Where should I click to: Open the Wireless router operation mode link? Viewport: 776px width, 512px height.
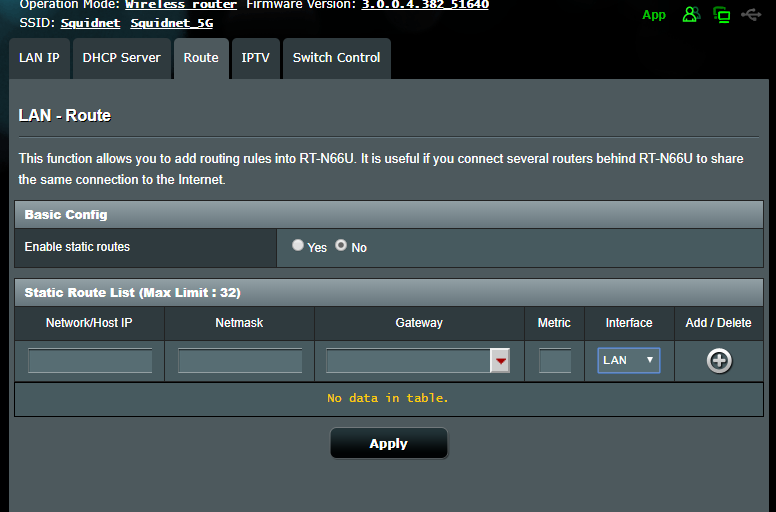pos(181,5)
